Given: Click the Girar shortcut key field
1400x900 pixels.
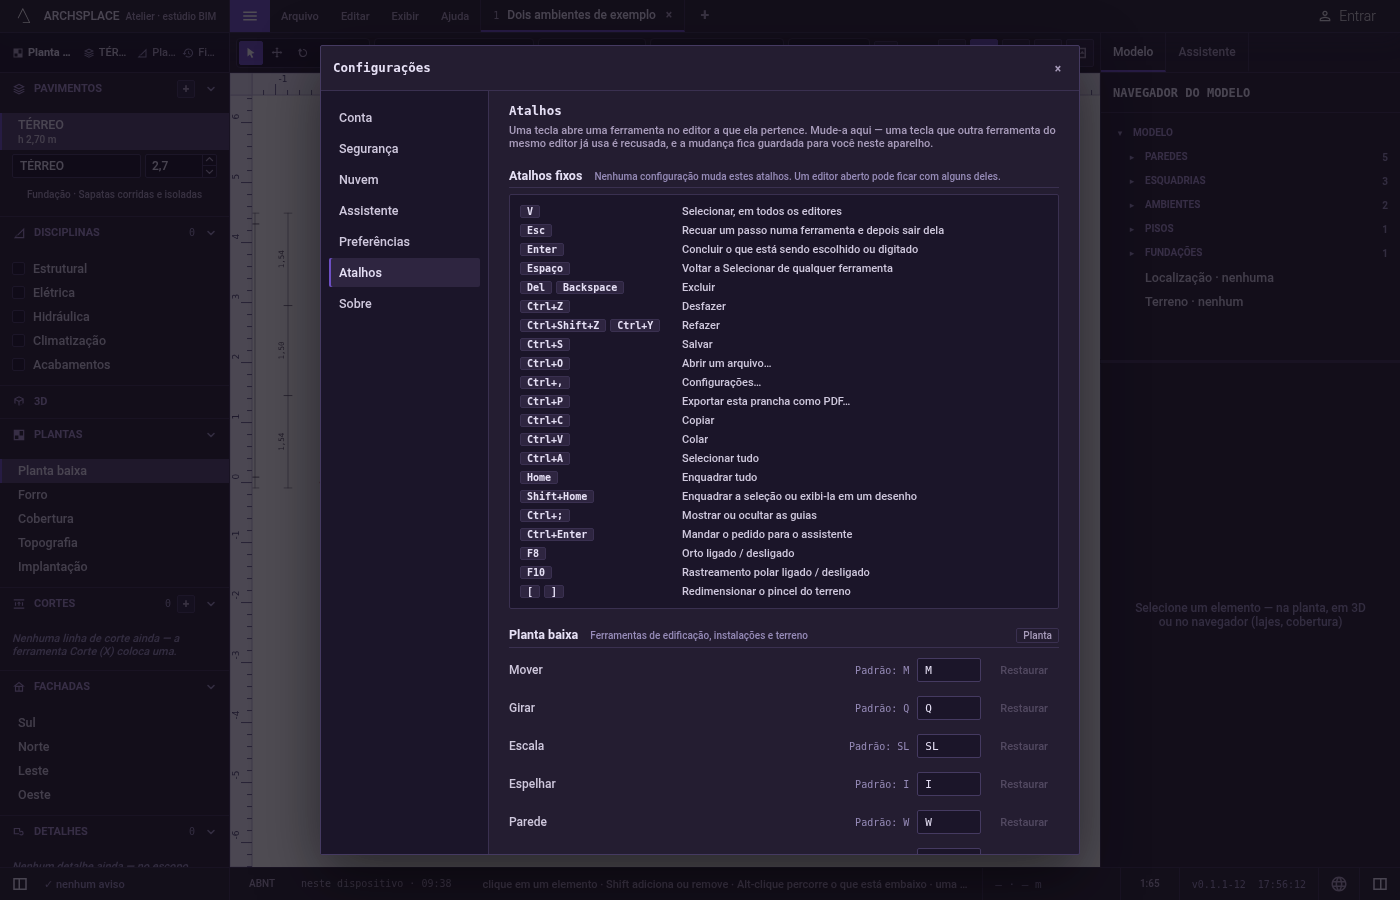Looking at the screenshot, I should tap(949, 708).
